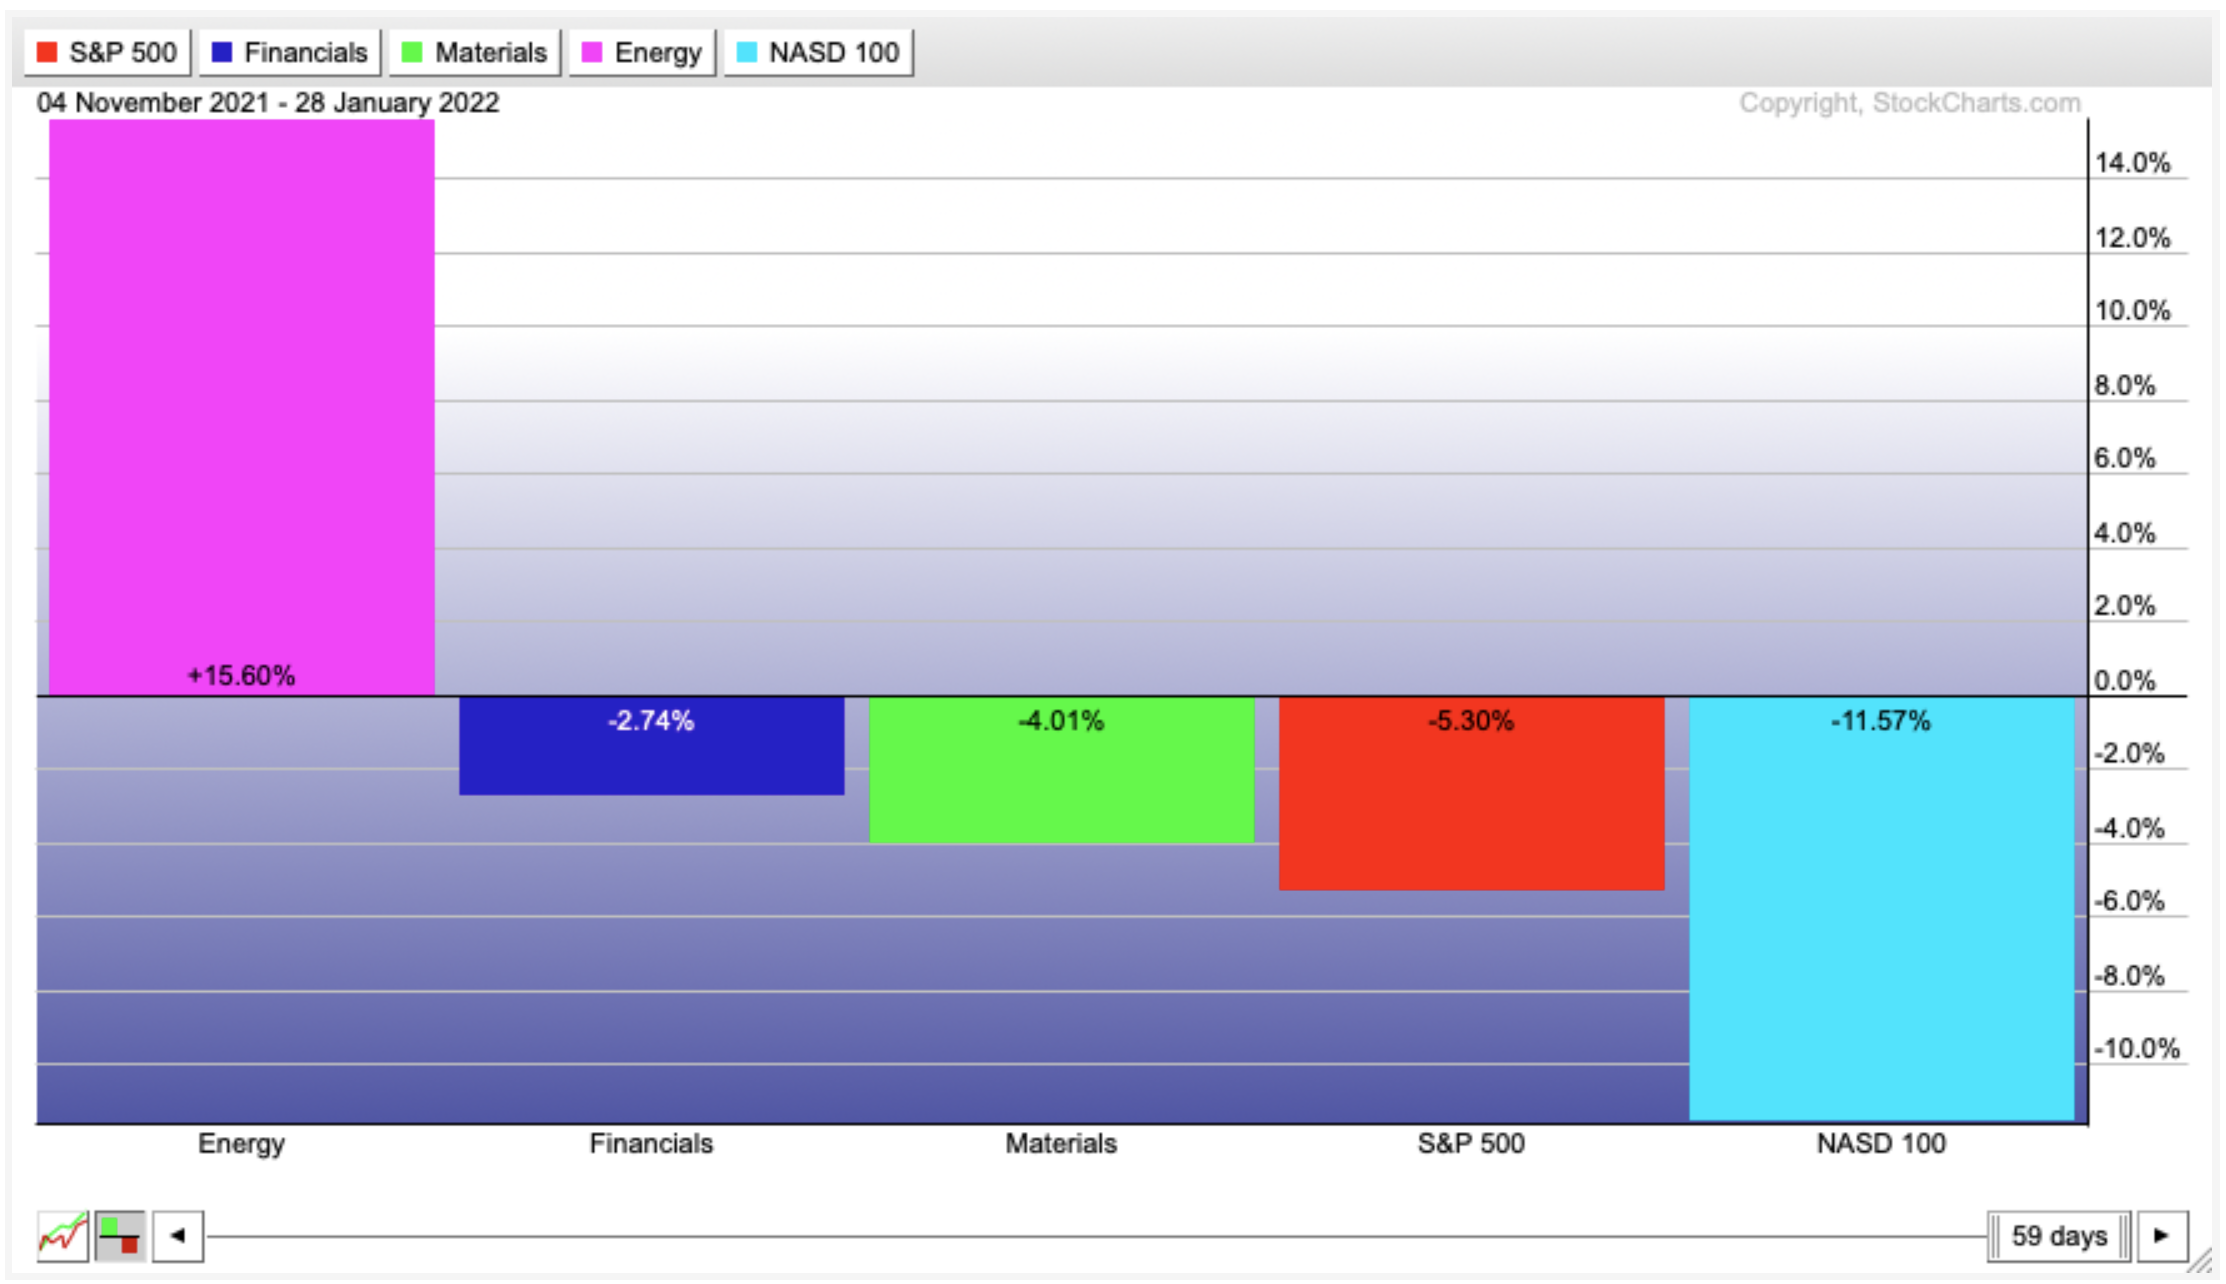The width and height of the screenshot is (2226, 1284).
Task: Click the -6.0% y-axis label
Action: tap(2129, 901)
